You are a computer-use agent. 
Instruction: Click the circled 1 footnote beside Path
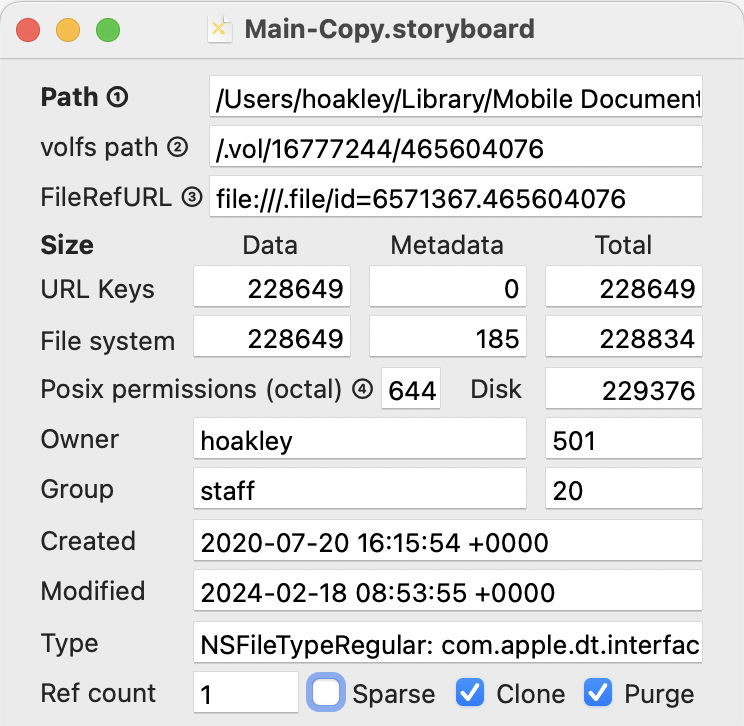click(118, 98)
